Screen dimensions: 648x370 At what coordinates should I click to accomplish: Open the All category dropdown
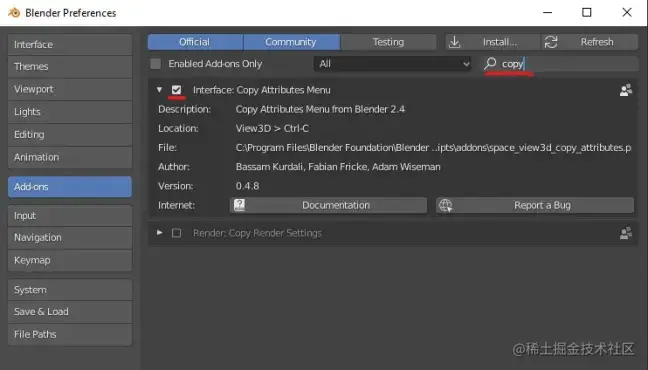392,64
